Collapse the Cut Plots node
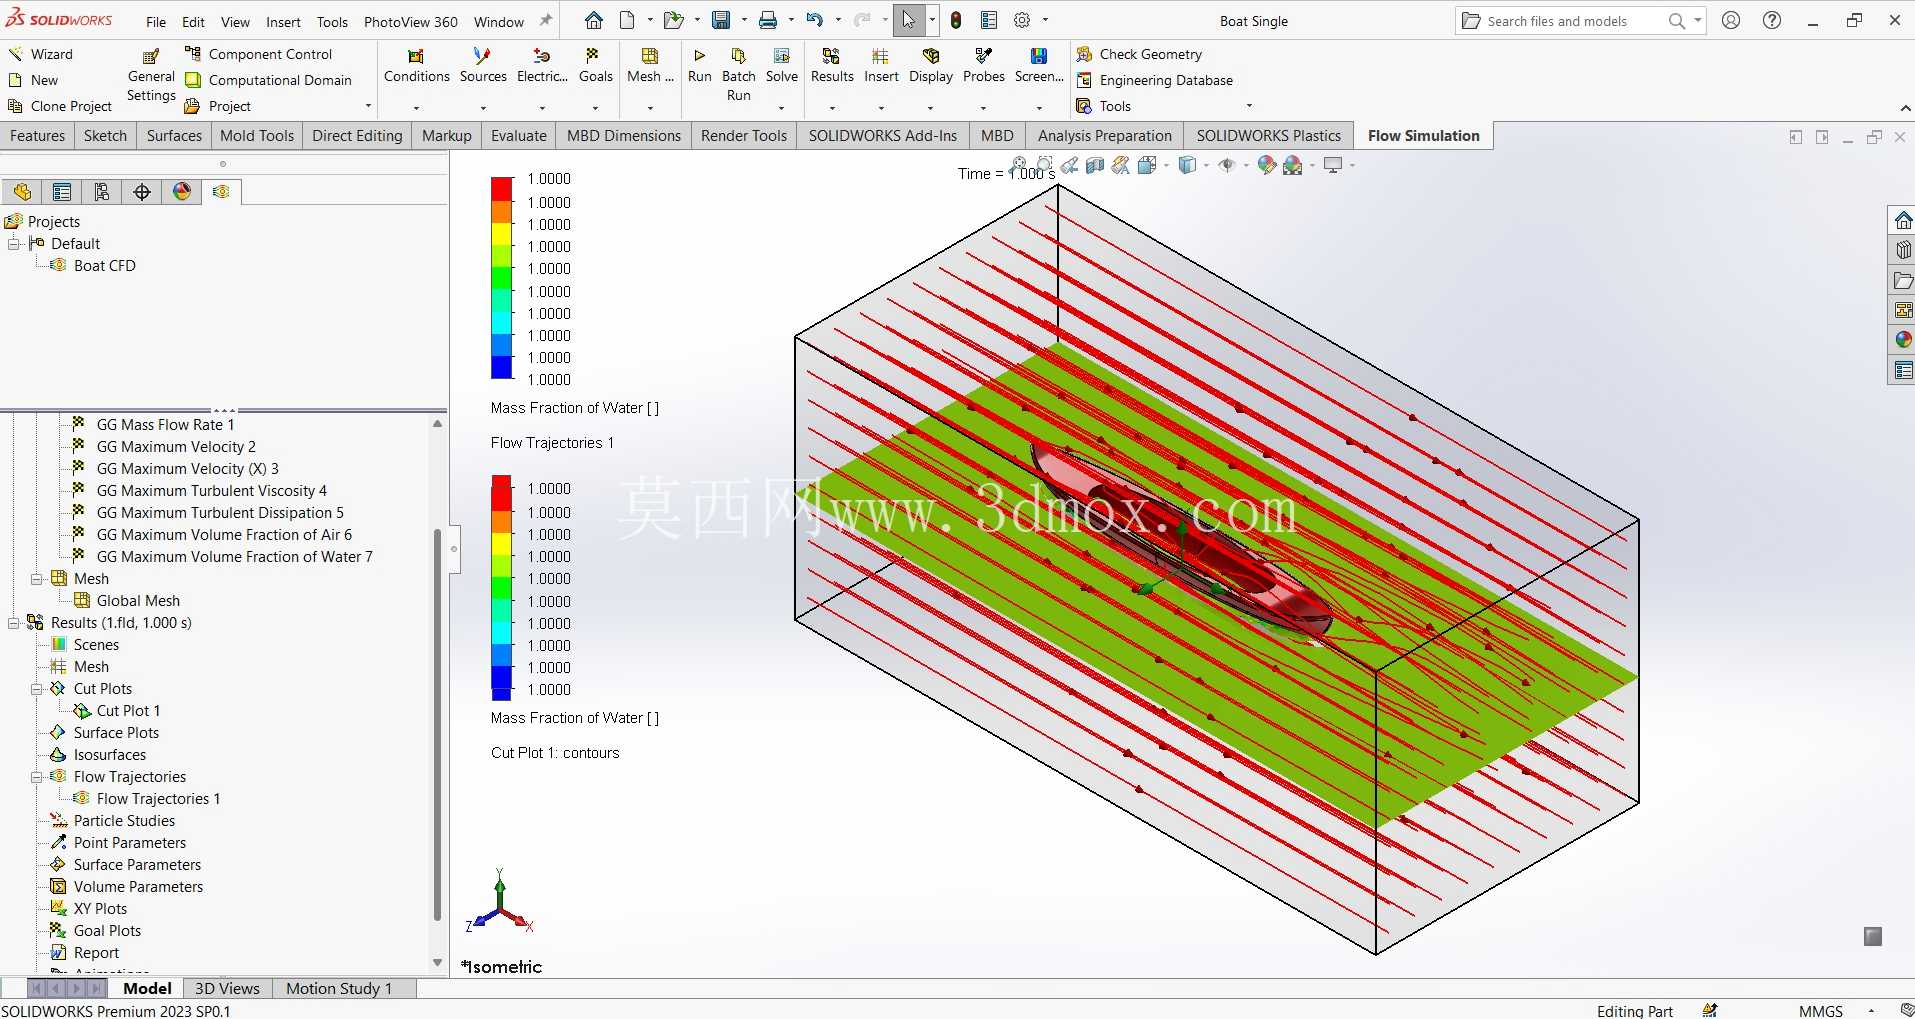The width and height of the screenshot is (1915, 1019). pos(37,689)
